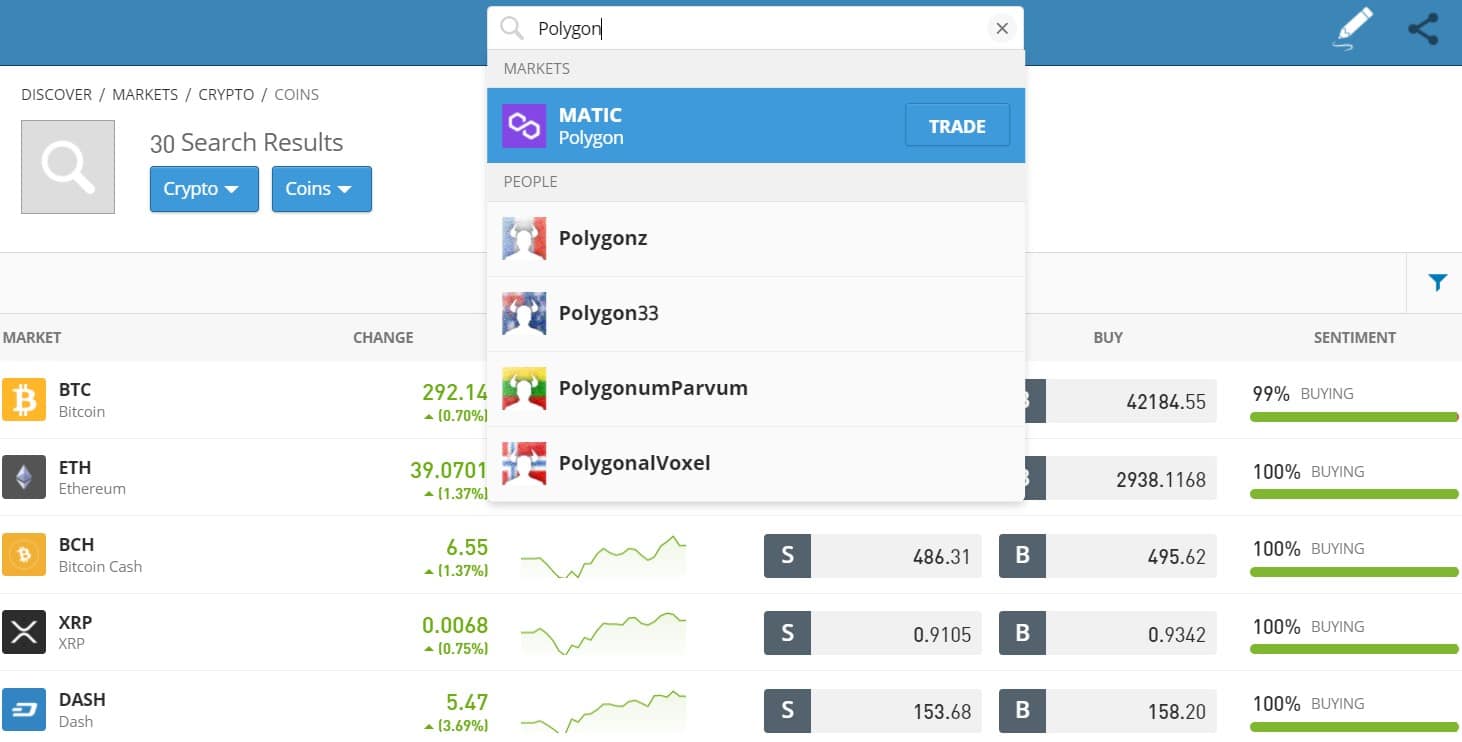Image resolution: width=1462 pixels, height=742 pixels.
Task: Clear the search field with X button
Action: point(1001,28)
